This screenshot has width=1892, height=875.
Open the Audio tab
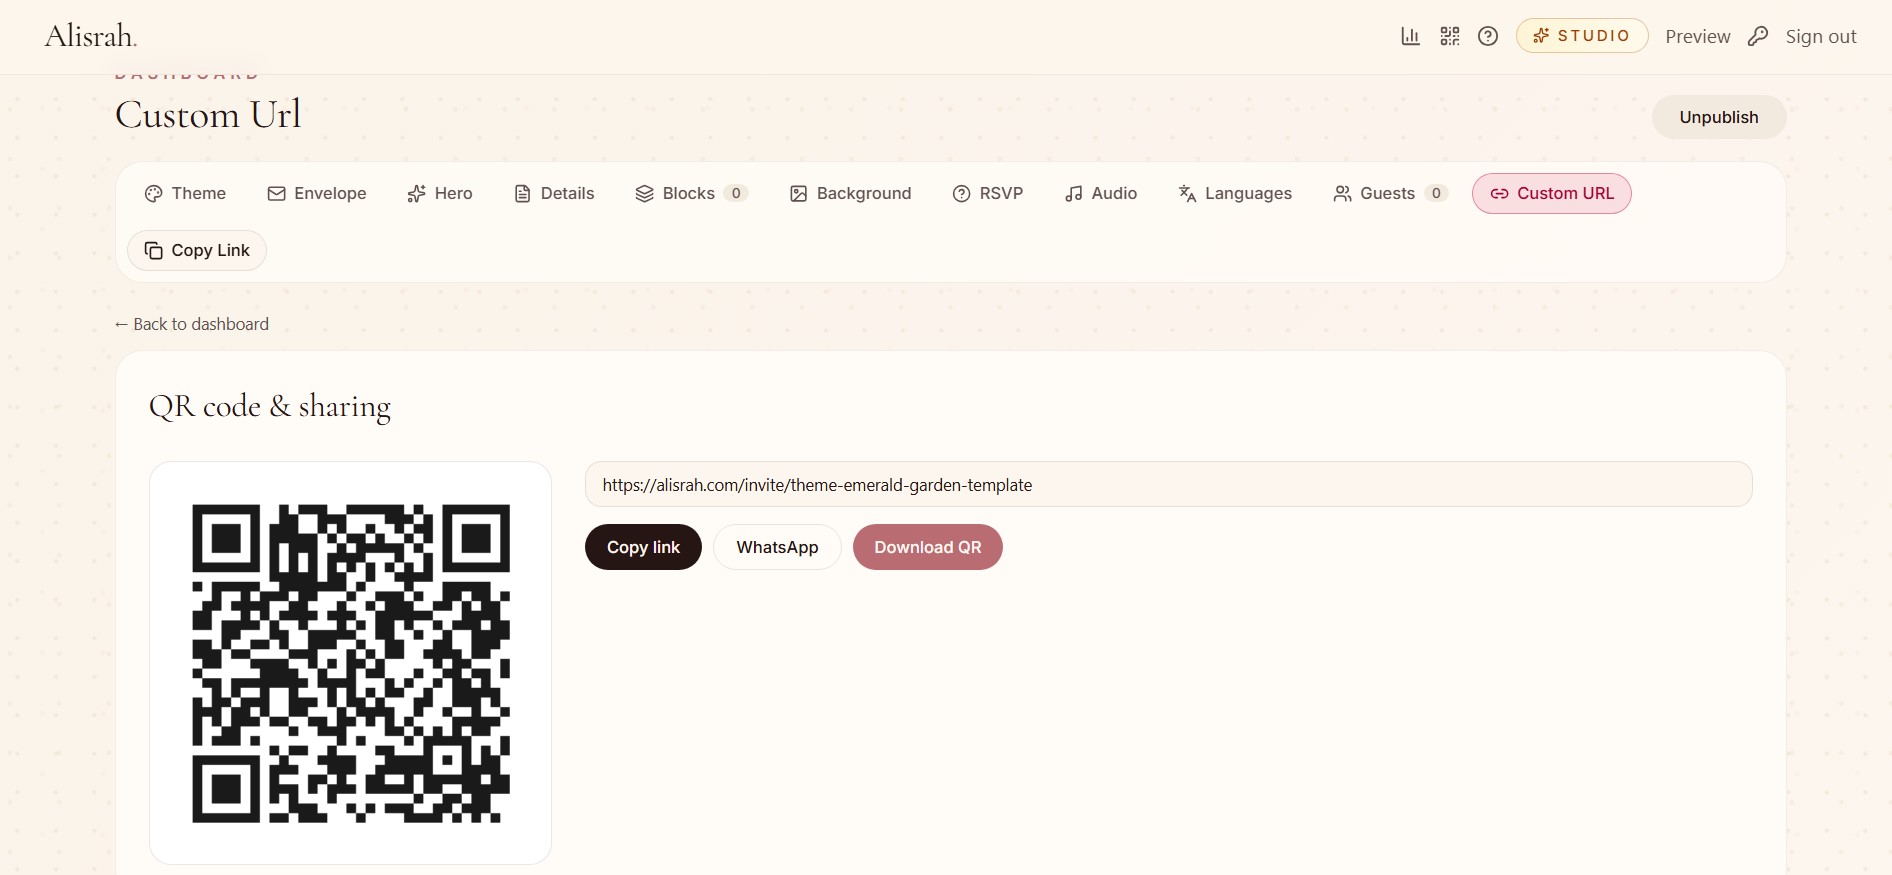pos(1101,193)
